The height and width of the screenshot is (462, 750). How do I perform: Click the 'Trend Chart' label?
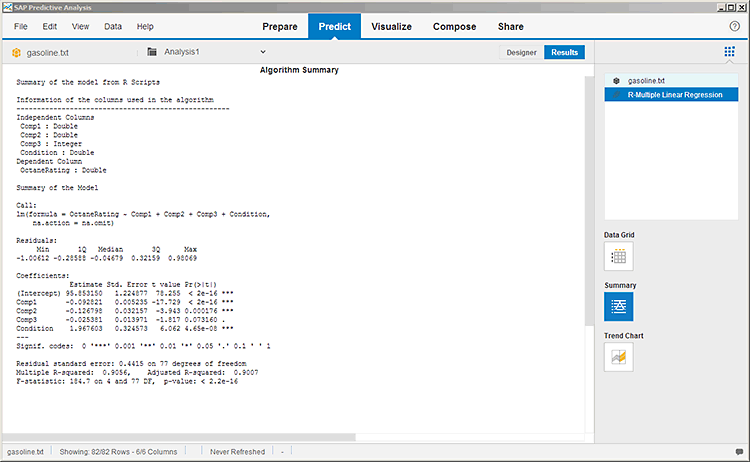(623, 336)
